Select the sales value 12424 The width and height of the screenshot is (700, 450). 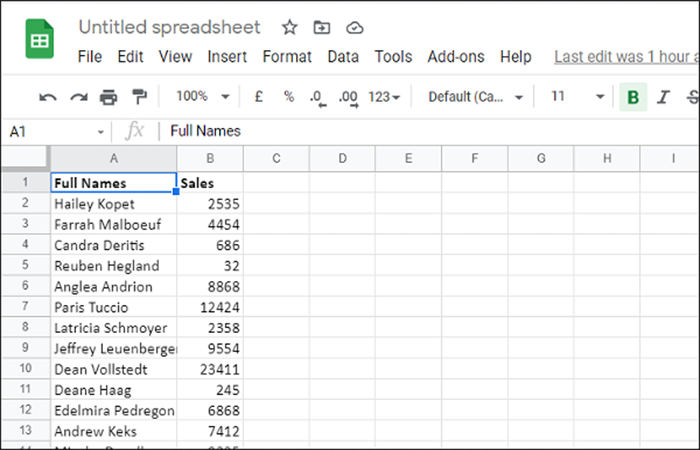tap(210, 307)
